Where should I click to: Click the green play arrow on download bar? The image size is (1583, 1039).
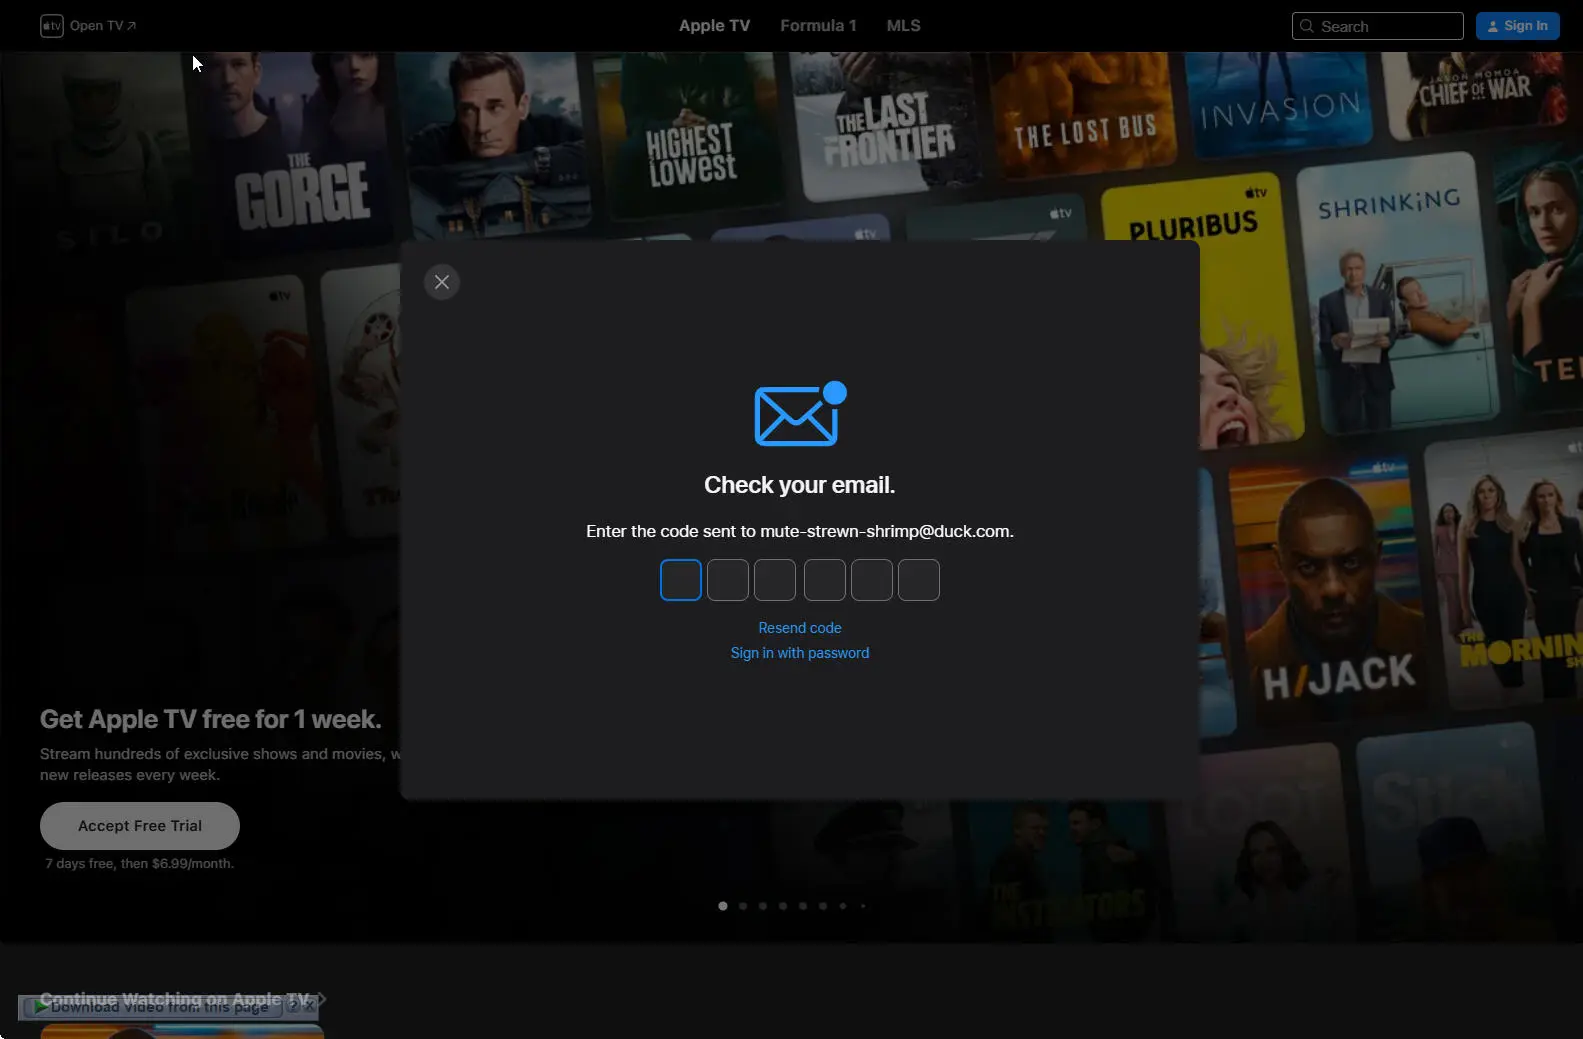(x=41, y=1007)
